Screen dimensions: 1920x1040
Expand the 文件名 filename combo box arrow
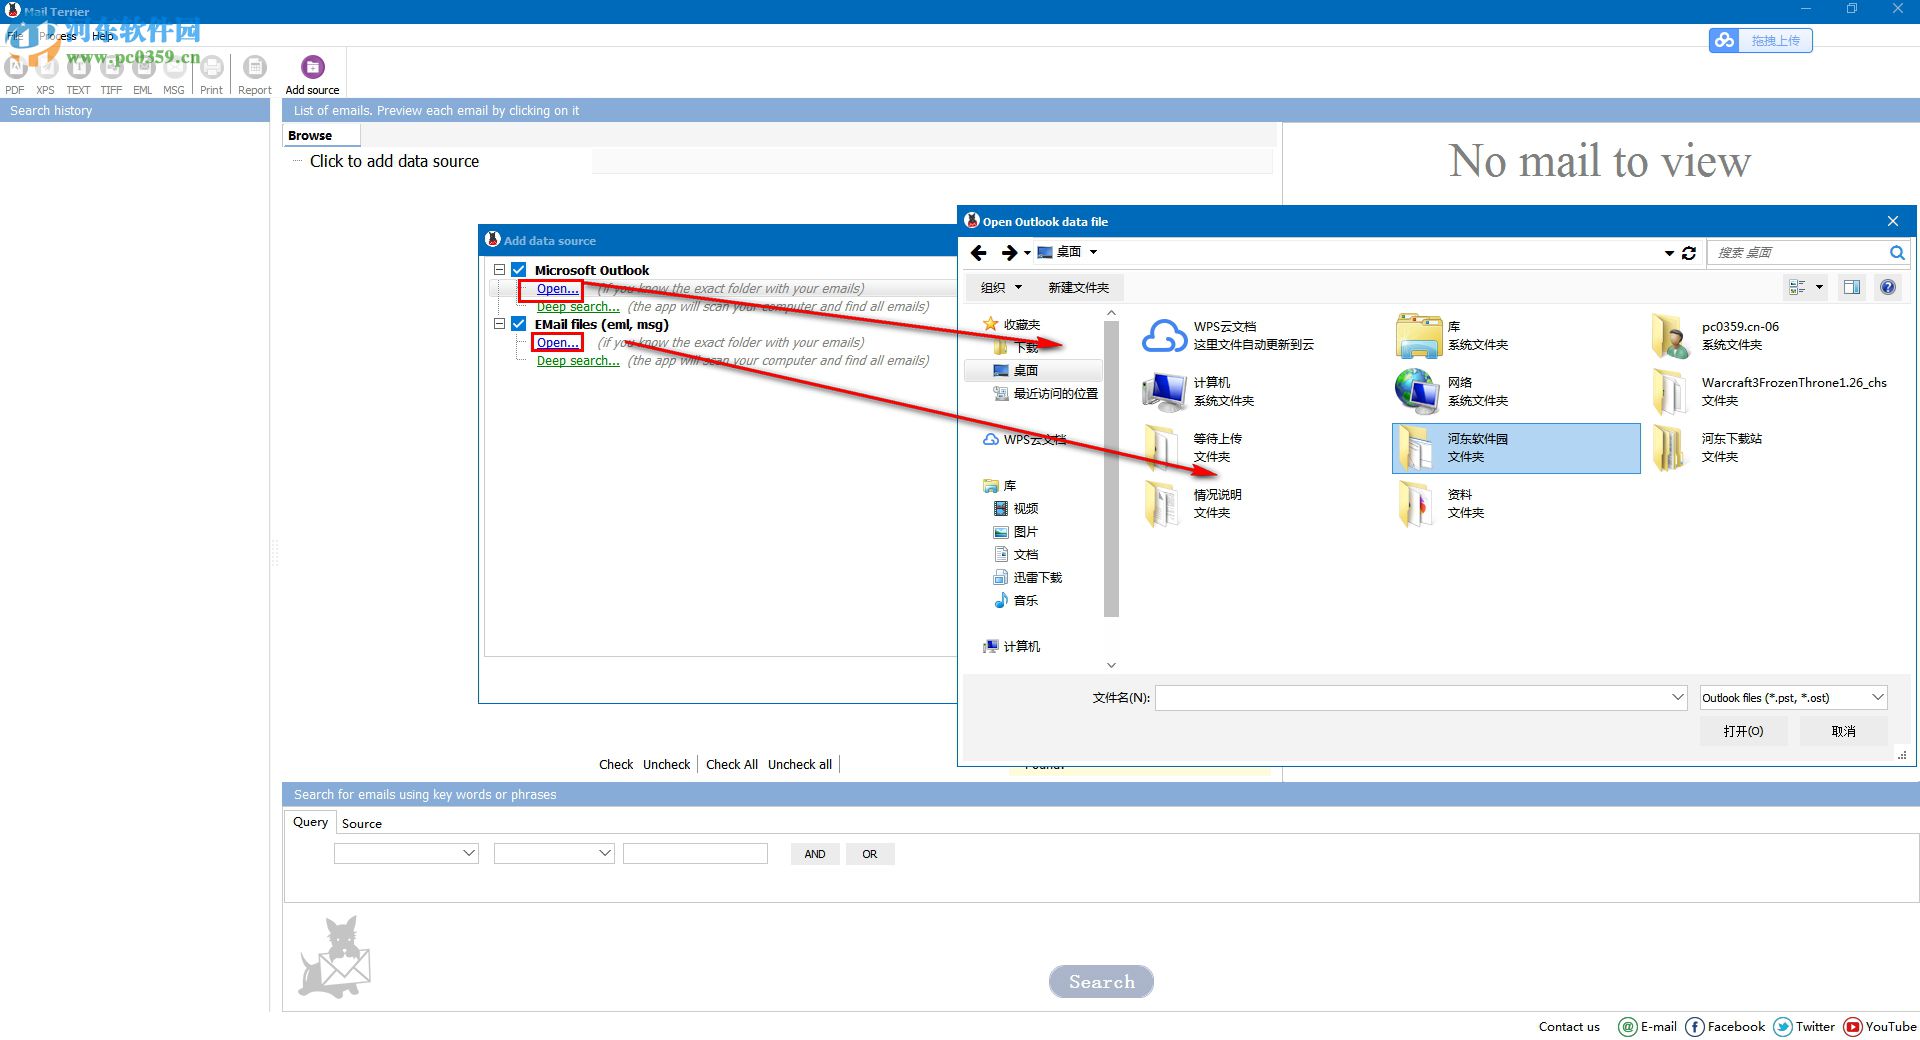(1678, 698)
